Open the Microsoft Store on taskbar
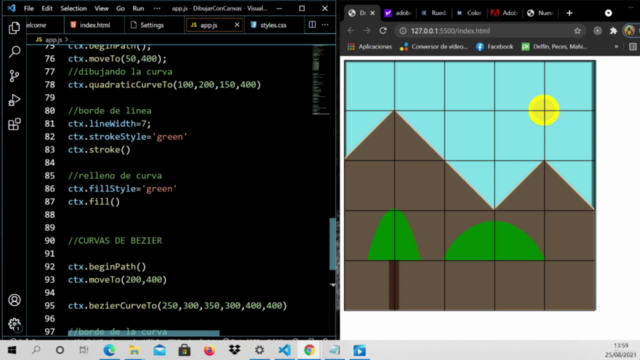 [x=184, y=350]
